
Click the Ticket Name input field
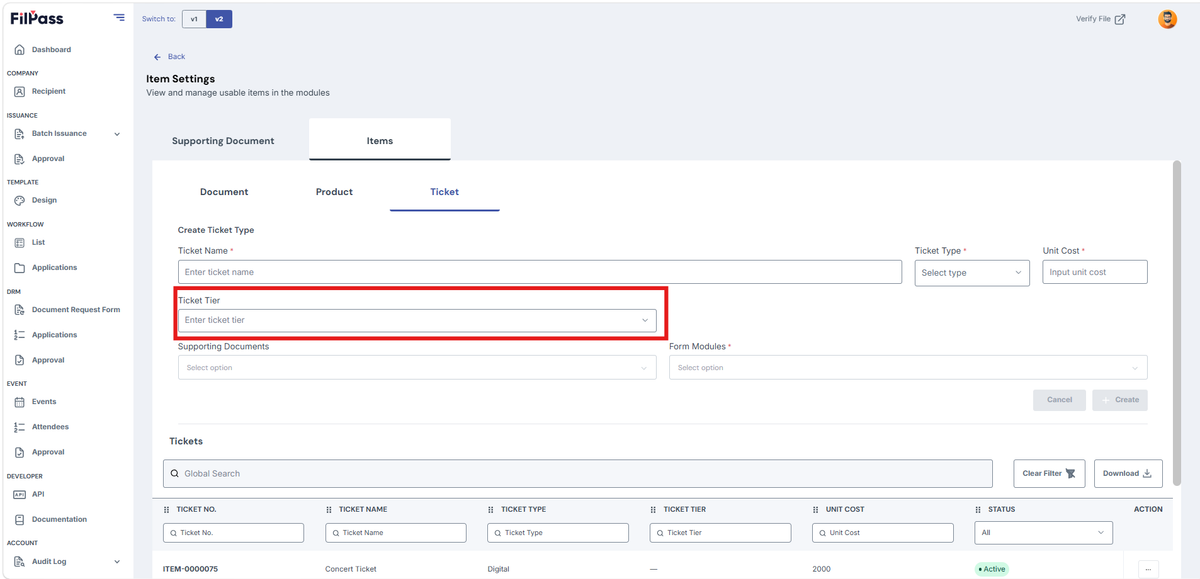(x=540, y=272)
